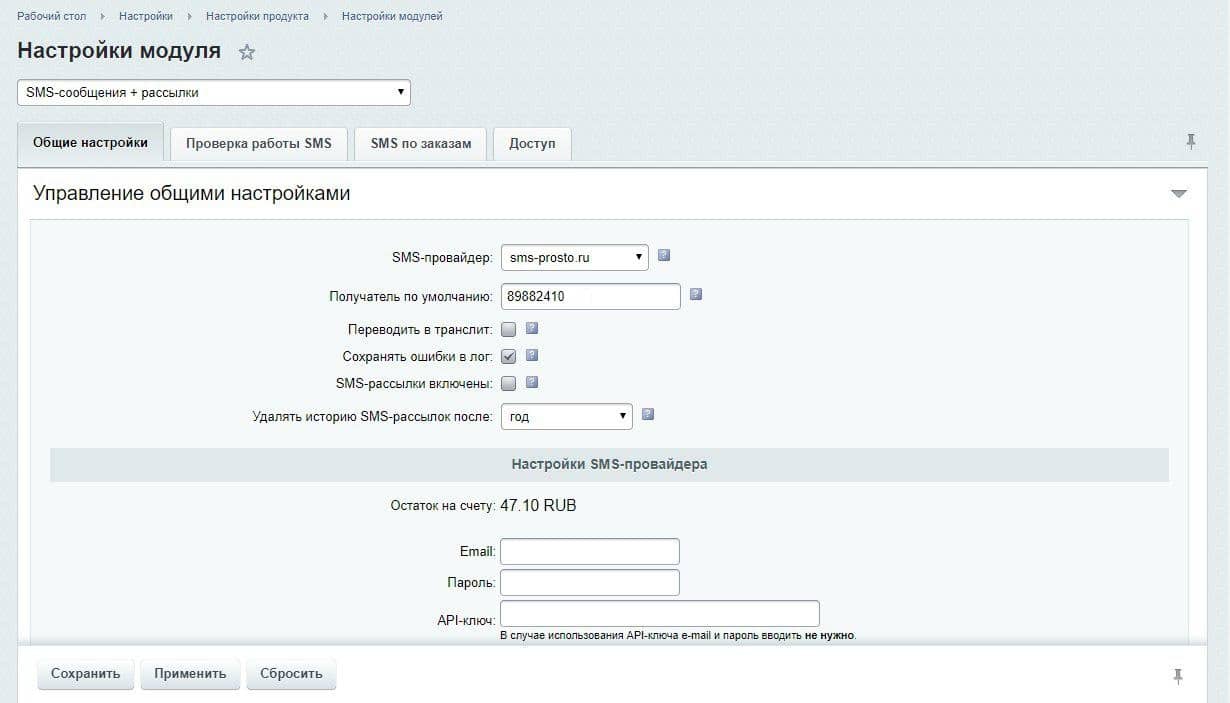Click the Сохранить button
This screenshot has height=703, width=1230.
pos(86,673)
